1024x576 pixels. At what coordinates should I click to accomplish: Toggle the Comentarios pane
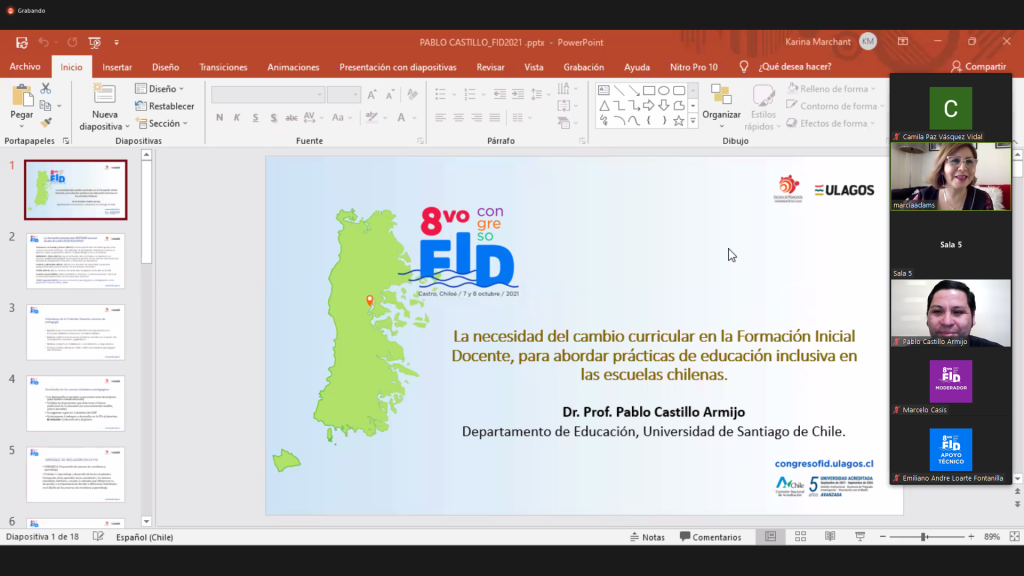[710, 537]
